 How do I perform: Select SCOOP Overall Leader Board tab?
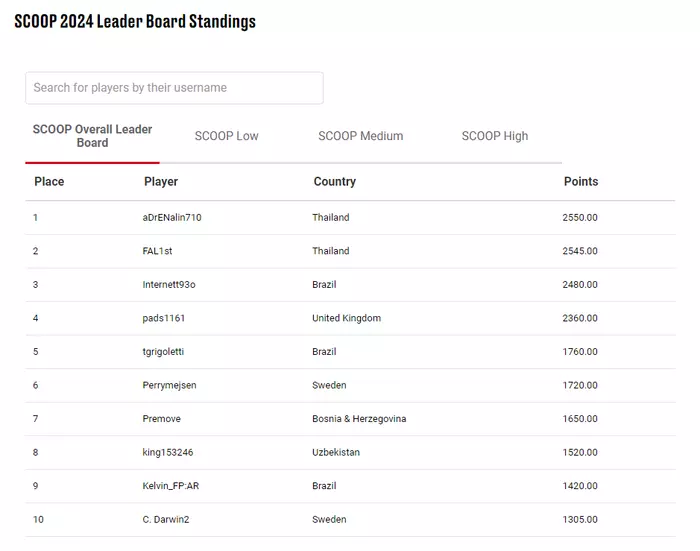point(92,136)
